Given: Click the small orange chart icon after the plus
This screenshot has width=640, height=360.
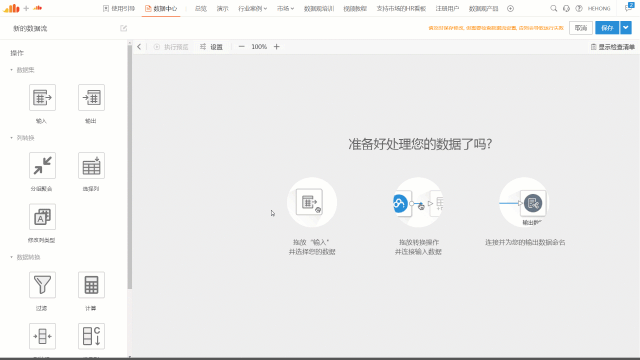Looking at the screenshot, I should 38,8.
